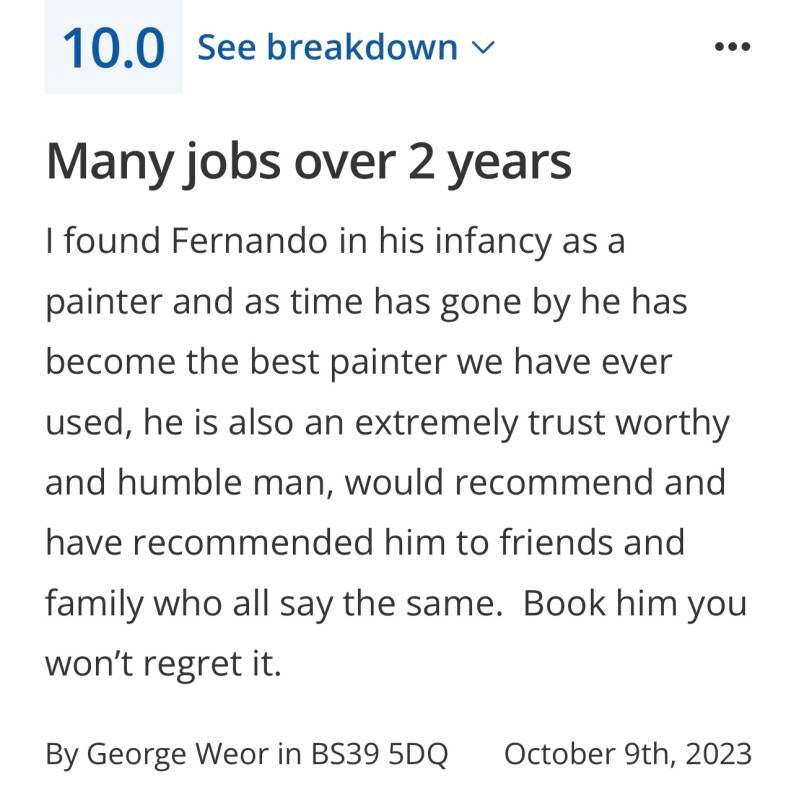Viewport: 799px width, 797px height.
Task: Click the reviewer name George Weor
Action: pyautogui.click(x=179, y=752)
